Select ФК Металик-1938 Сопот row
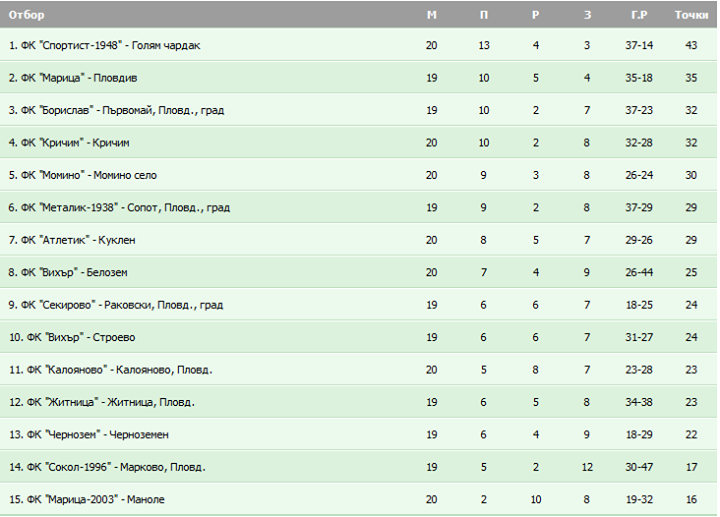This screenshot has height=517, width=720. 358,208
